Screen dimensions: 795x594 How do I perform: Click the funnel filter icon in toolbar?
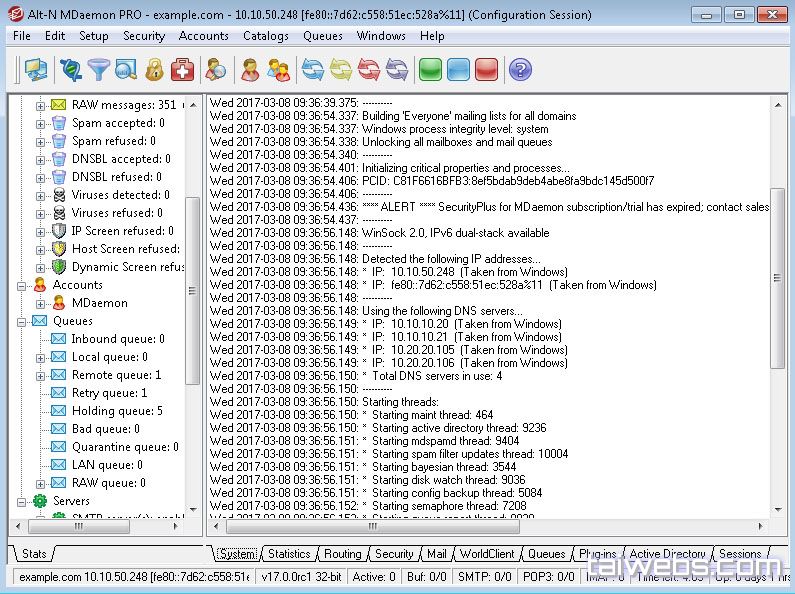click(x=98, y=69)
